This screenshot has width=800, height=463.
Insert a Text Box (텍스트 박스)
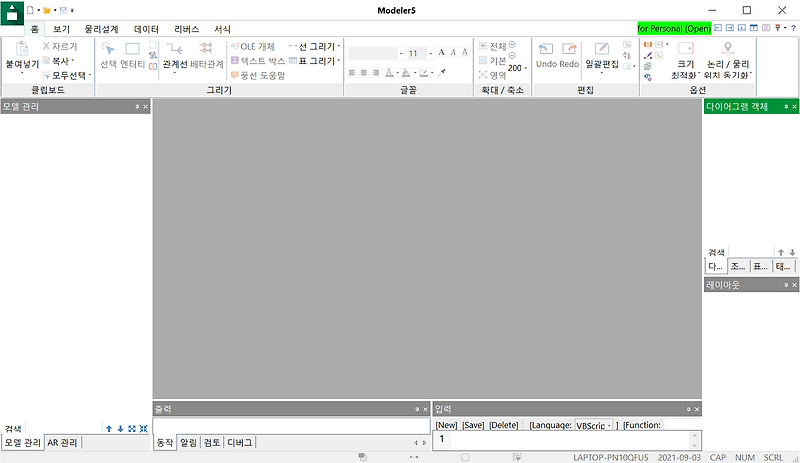[258, 61]
